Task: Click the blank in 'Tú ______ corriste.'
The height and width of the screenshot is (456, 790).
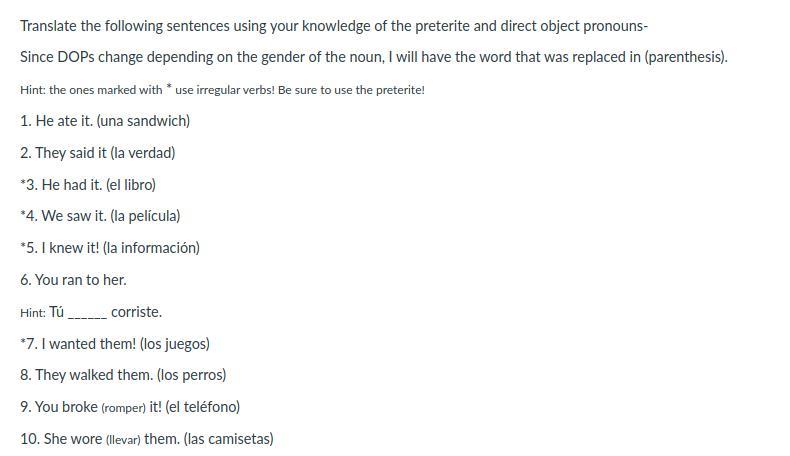Action: 87,313
